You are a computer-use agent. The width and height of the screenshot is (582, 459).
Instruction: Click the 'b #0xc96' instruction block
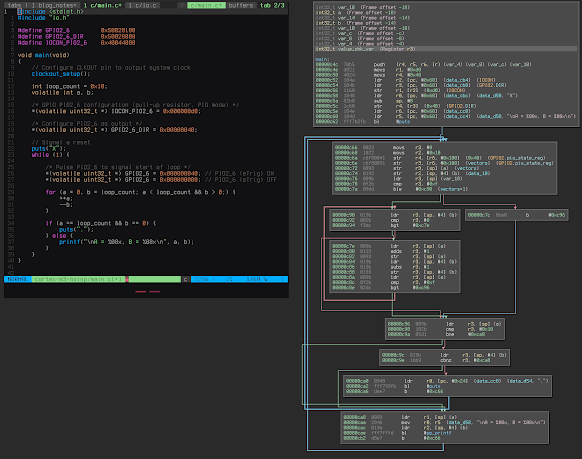517,215
